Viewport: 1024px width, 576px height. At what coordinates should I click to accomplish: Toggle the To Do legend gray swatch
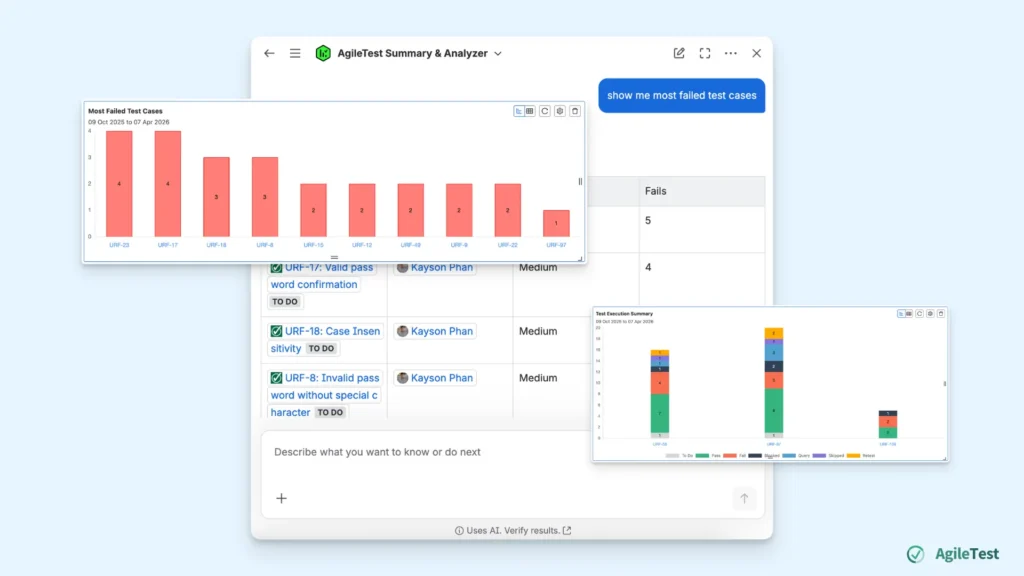point(673,456)
